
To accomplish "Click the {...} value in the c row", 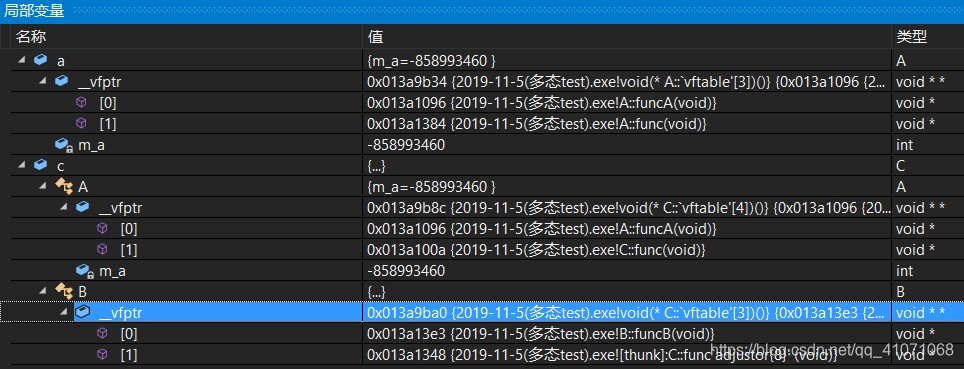I will coord(376,166).
